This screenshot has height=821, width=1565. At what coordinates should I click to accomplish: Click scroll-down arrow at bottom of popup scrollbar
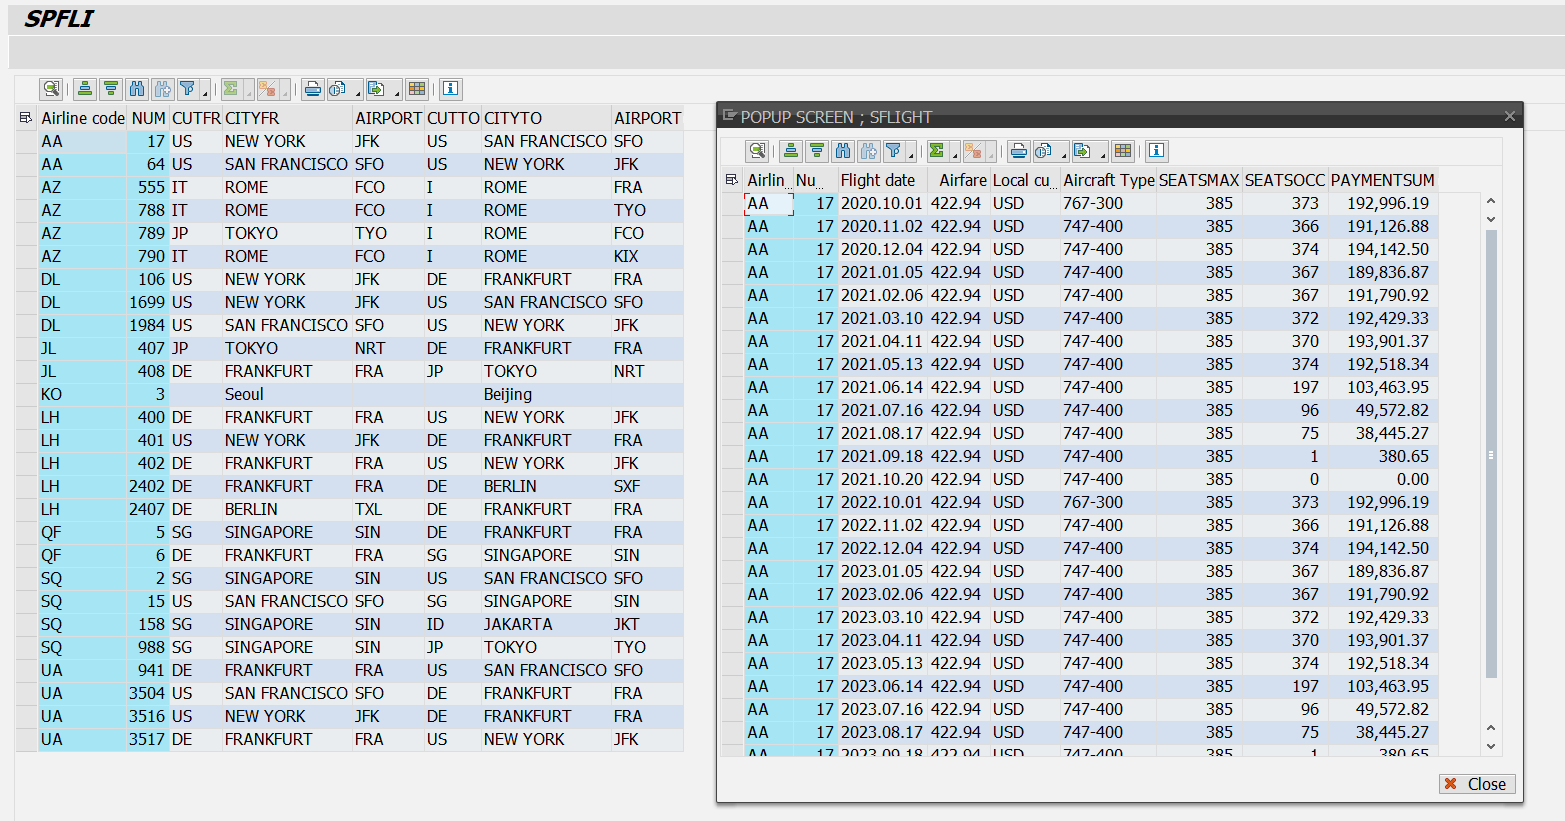[x=1491, y=746]
